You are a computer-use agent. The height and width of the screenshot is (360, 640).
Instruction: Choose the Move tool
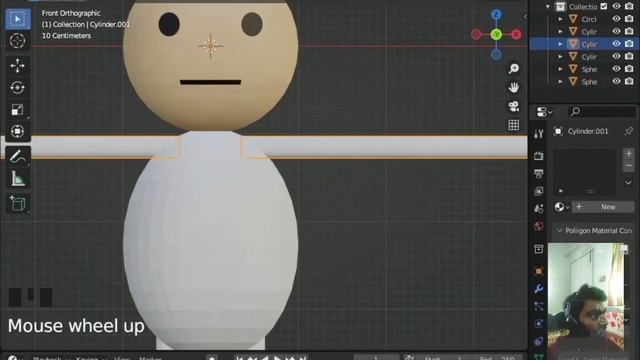17,66
